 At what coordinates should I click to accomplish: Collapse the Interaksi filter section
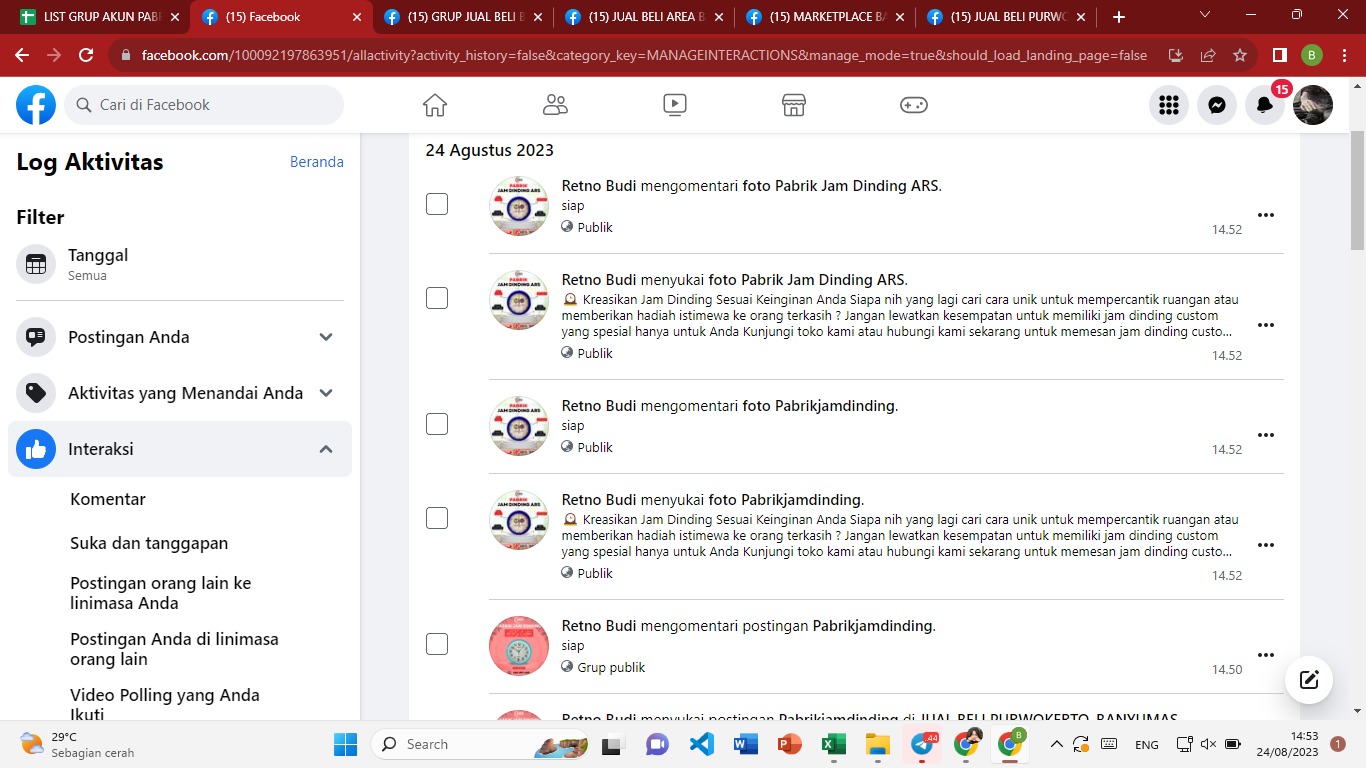tap(180, 449)
